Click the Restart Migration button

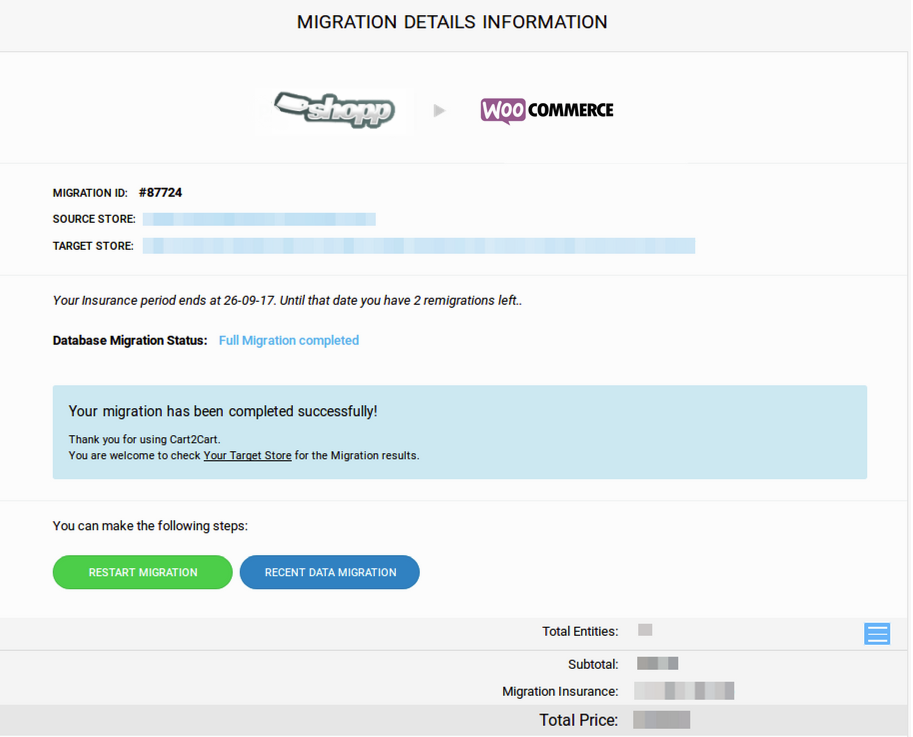coord(143,572)
